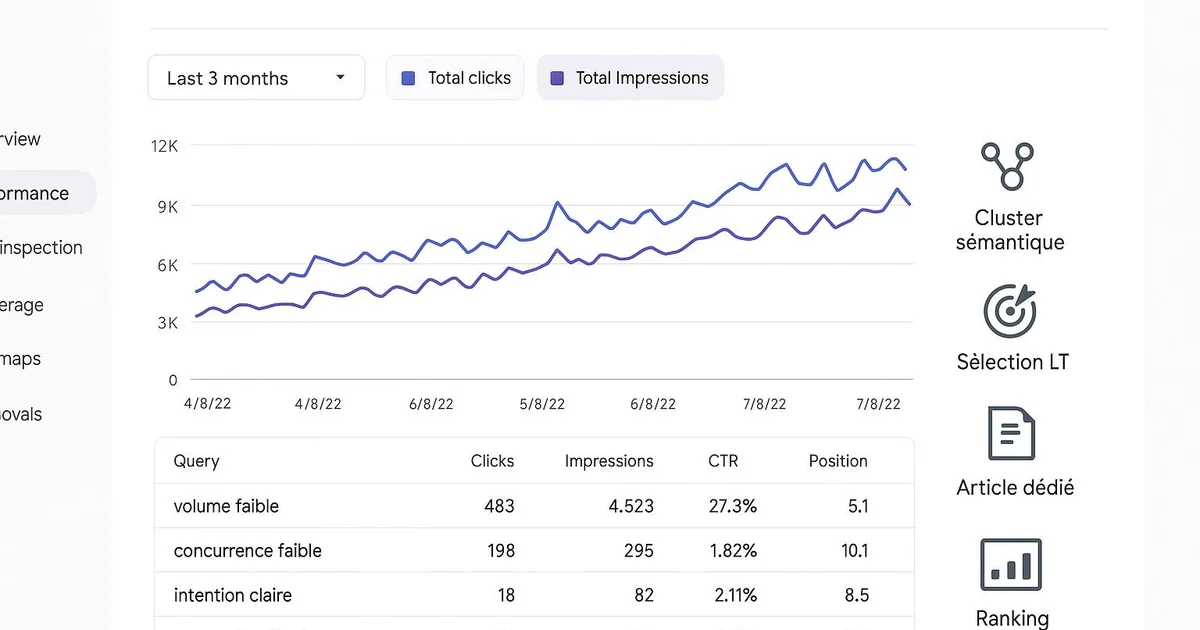Sort table by Clicks column header
1200x630 pixels.
click(492, 461)
